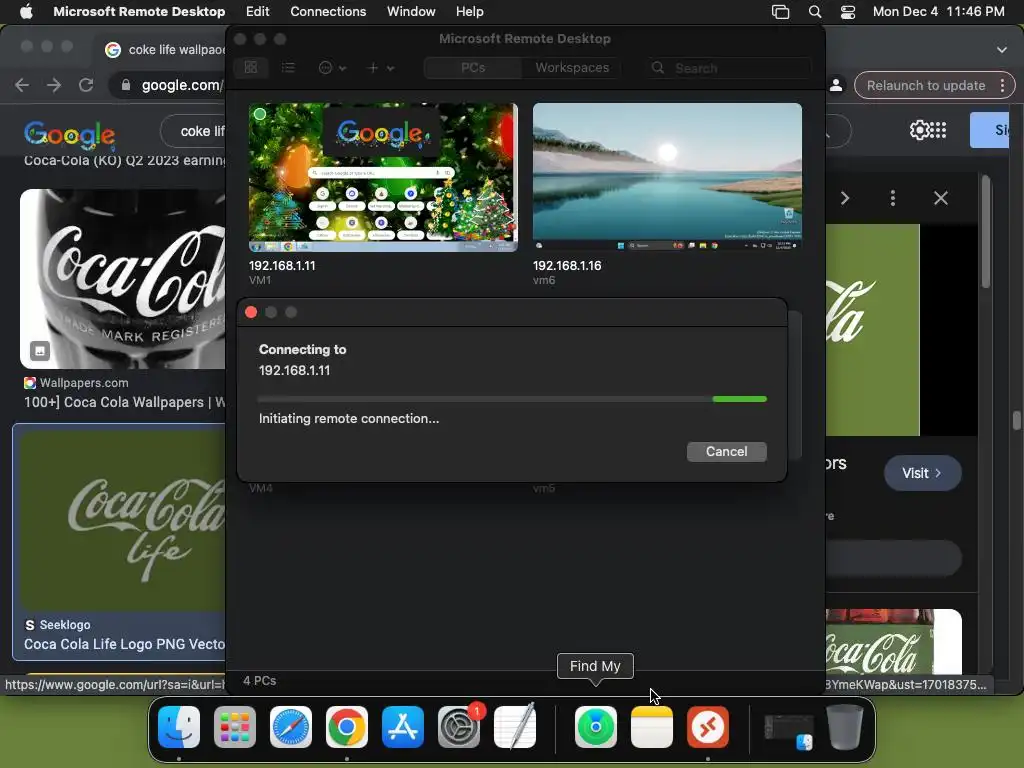Open the plus Add dropdown in toolbar
The width and height of the screenshot is (1024, 768).
[380, 67]
